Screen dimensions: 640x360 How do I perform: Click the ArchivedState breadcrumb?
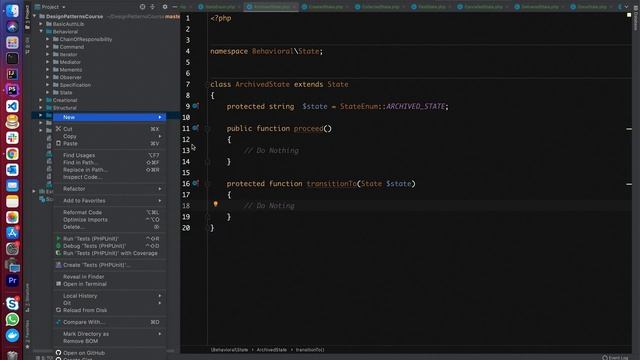[271, 350]
